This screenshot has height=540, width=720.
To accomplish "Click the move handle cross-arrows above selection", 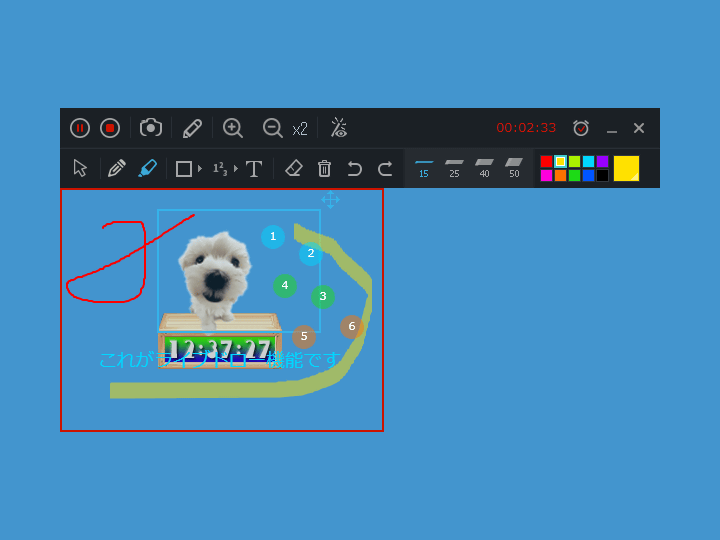I will click(331, 200).
